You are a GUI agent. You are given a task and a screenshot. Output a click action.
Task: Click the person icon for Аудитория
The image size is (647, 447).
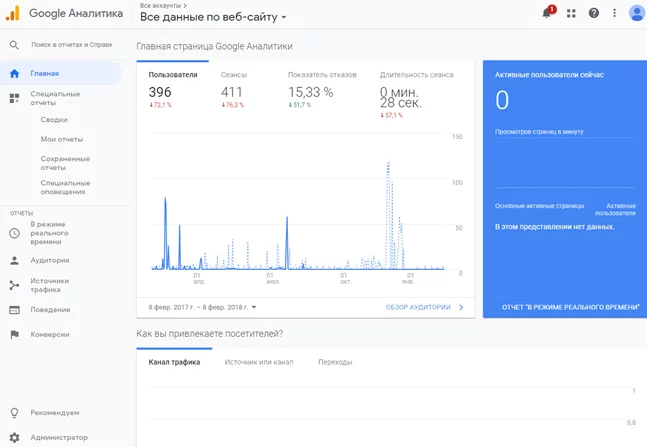click(14, 260)
